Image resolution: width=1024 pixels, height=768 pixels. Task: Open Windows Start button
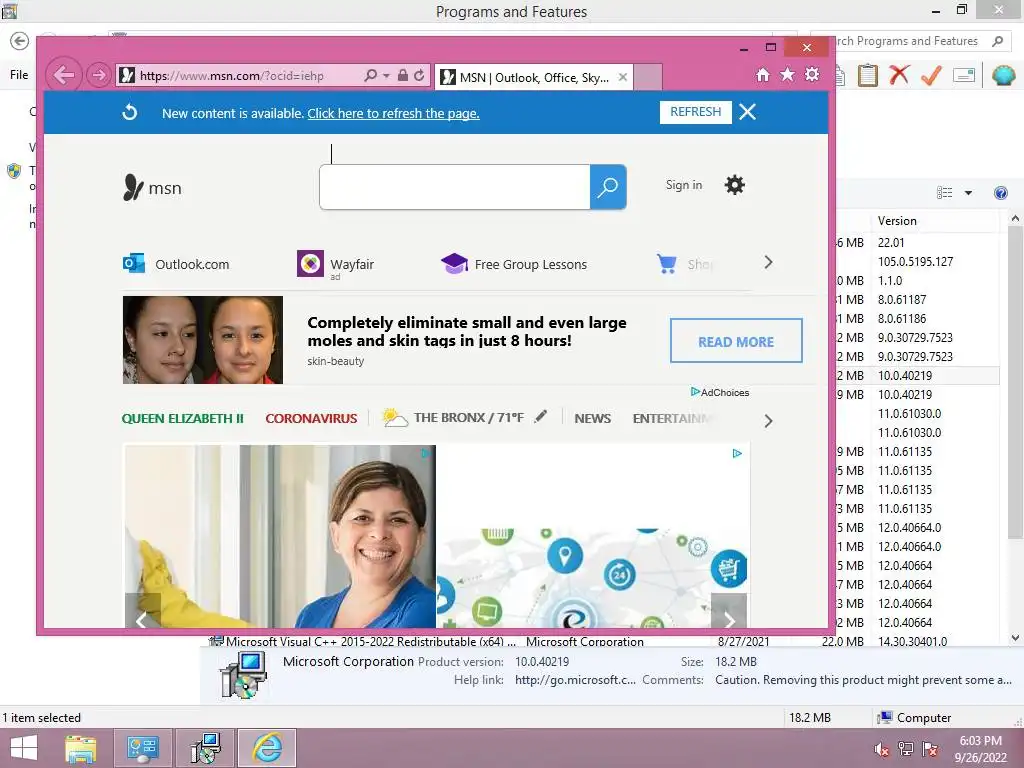tap(24, 748)
